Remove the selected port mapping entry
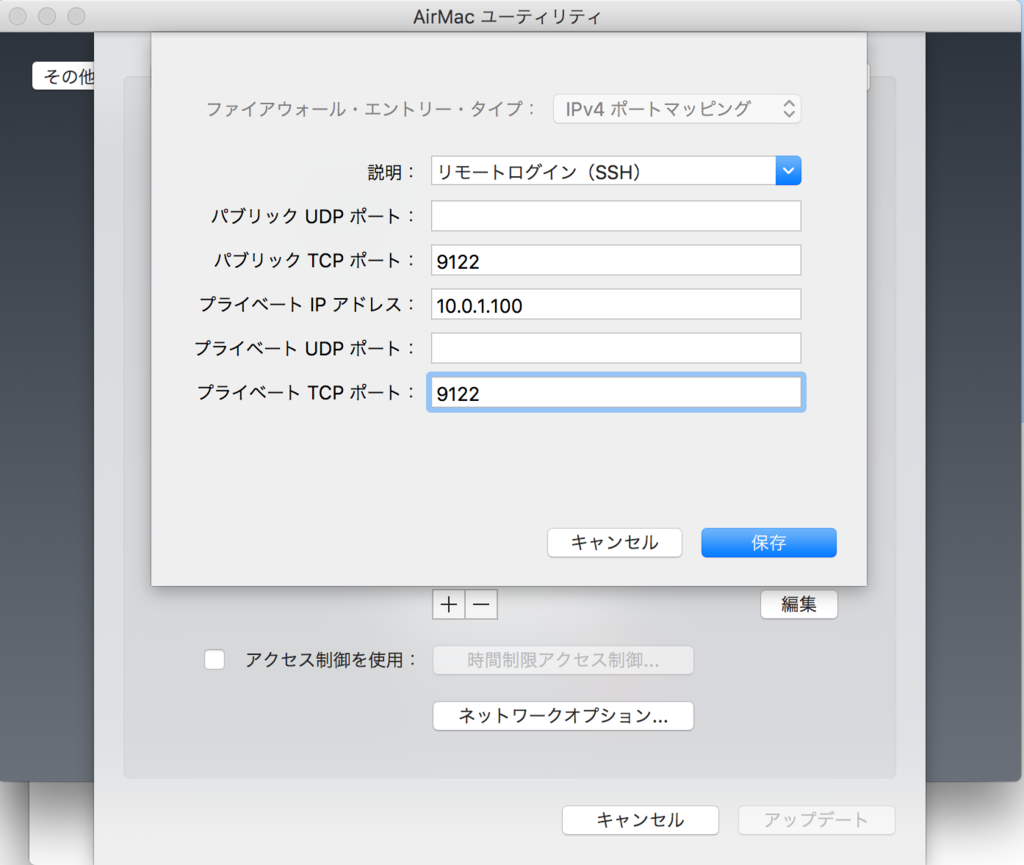Screen dimensions: 1024x865 click(x=481, y=605)
